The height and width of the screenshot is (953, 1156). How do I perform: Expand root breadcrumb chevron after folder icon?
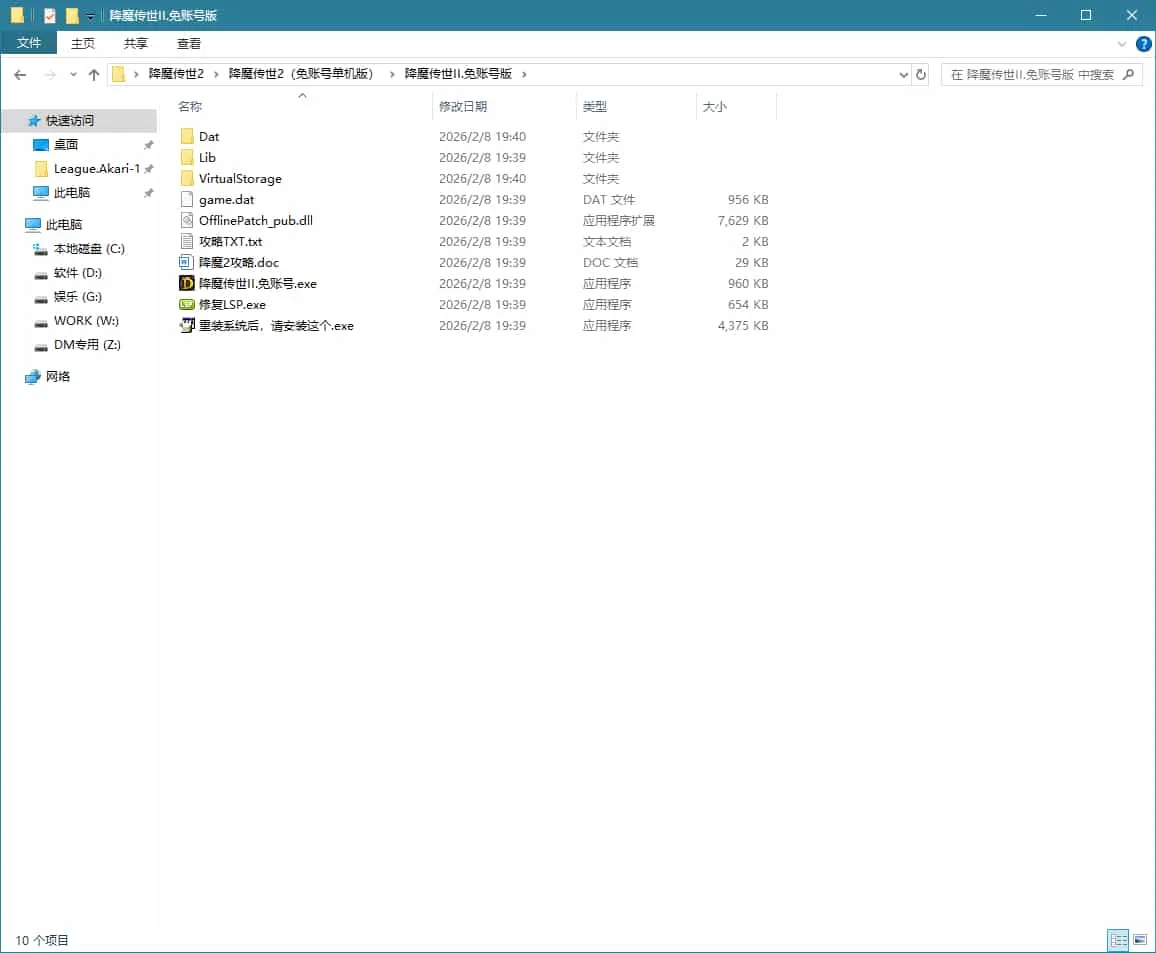pyautogui.click(x=136, y=74)
